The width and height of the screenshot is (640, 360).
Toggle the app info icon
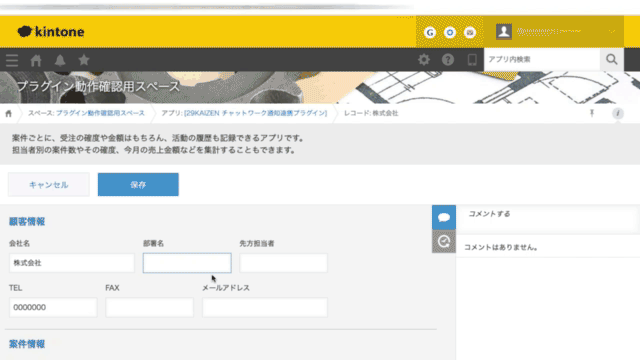click(x=618, y=113)
